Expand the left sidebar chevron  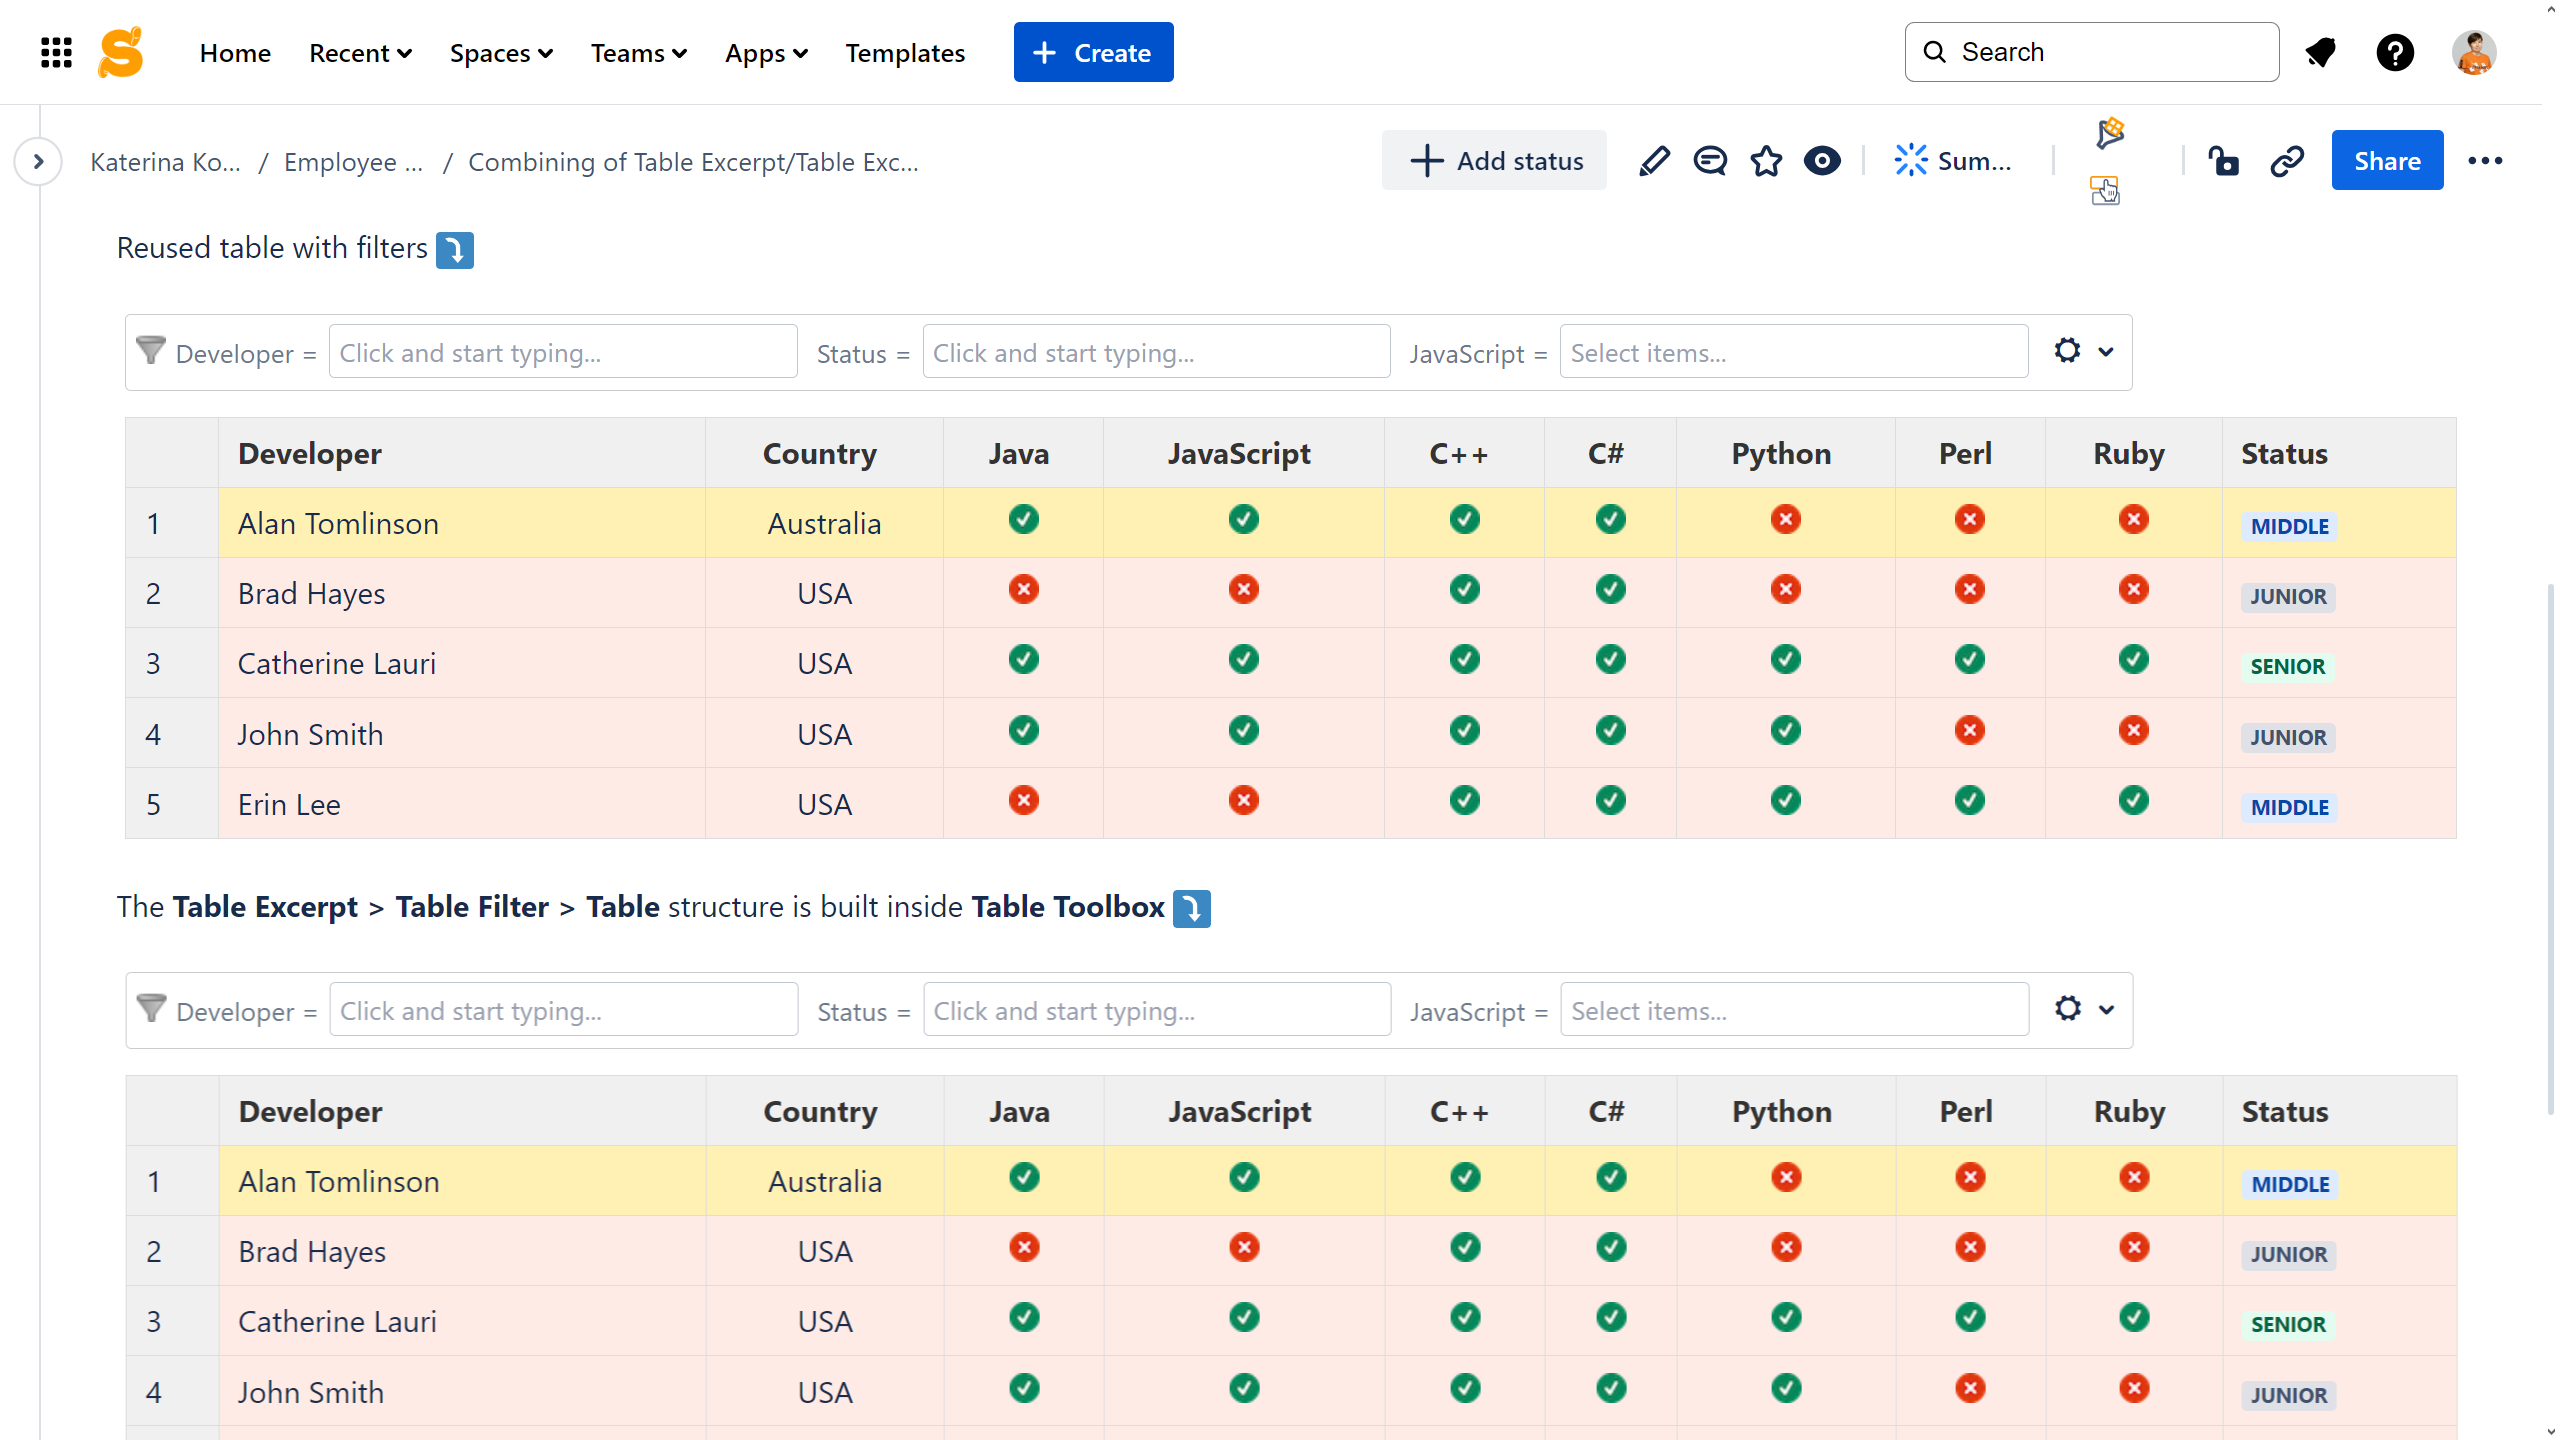coord(38,161)
